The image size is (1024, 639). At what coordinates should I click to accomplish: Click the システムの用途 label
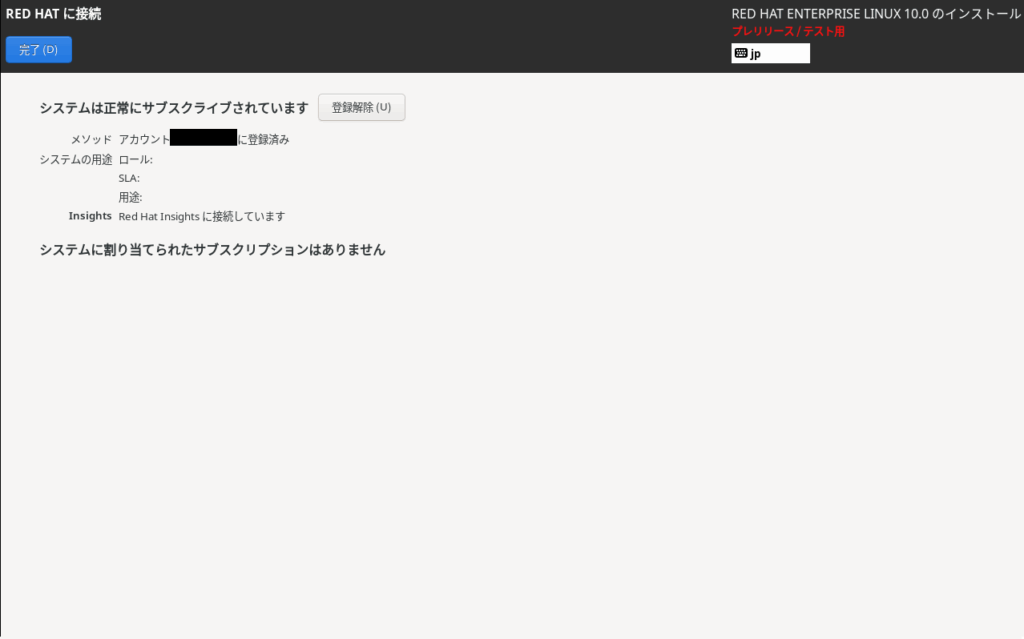(76, 160)
